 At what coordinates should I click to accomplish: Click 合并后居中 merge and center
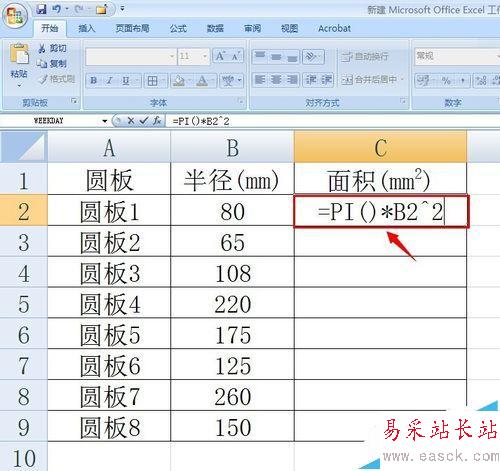369,80
